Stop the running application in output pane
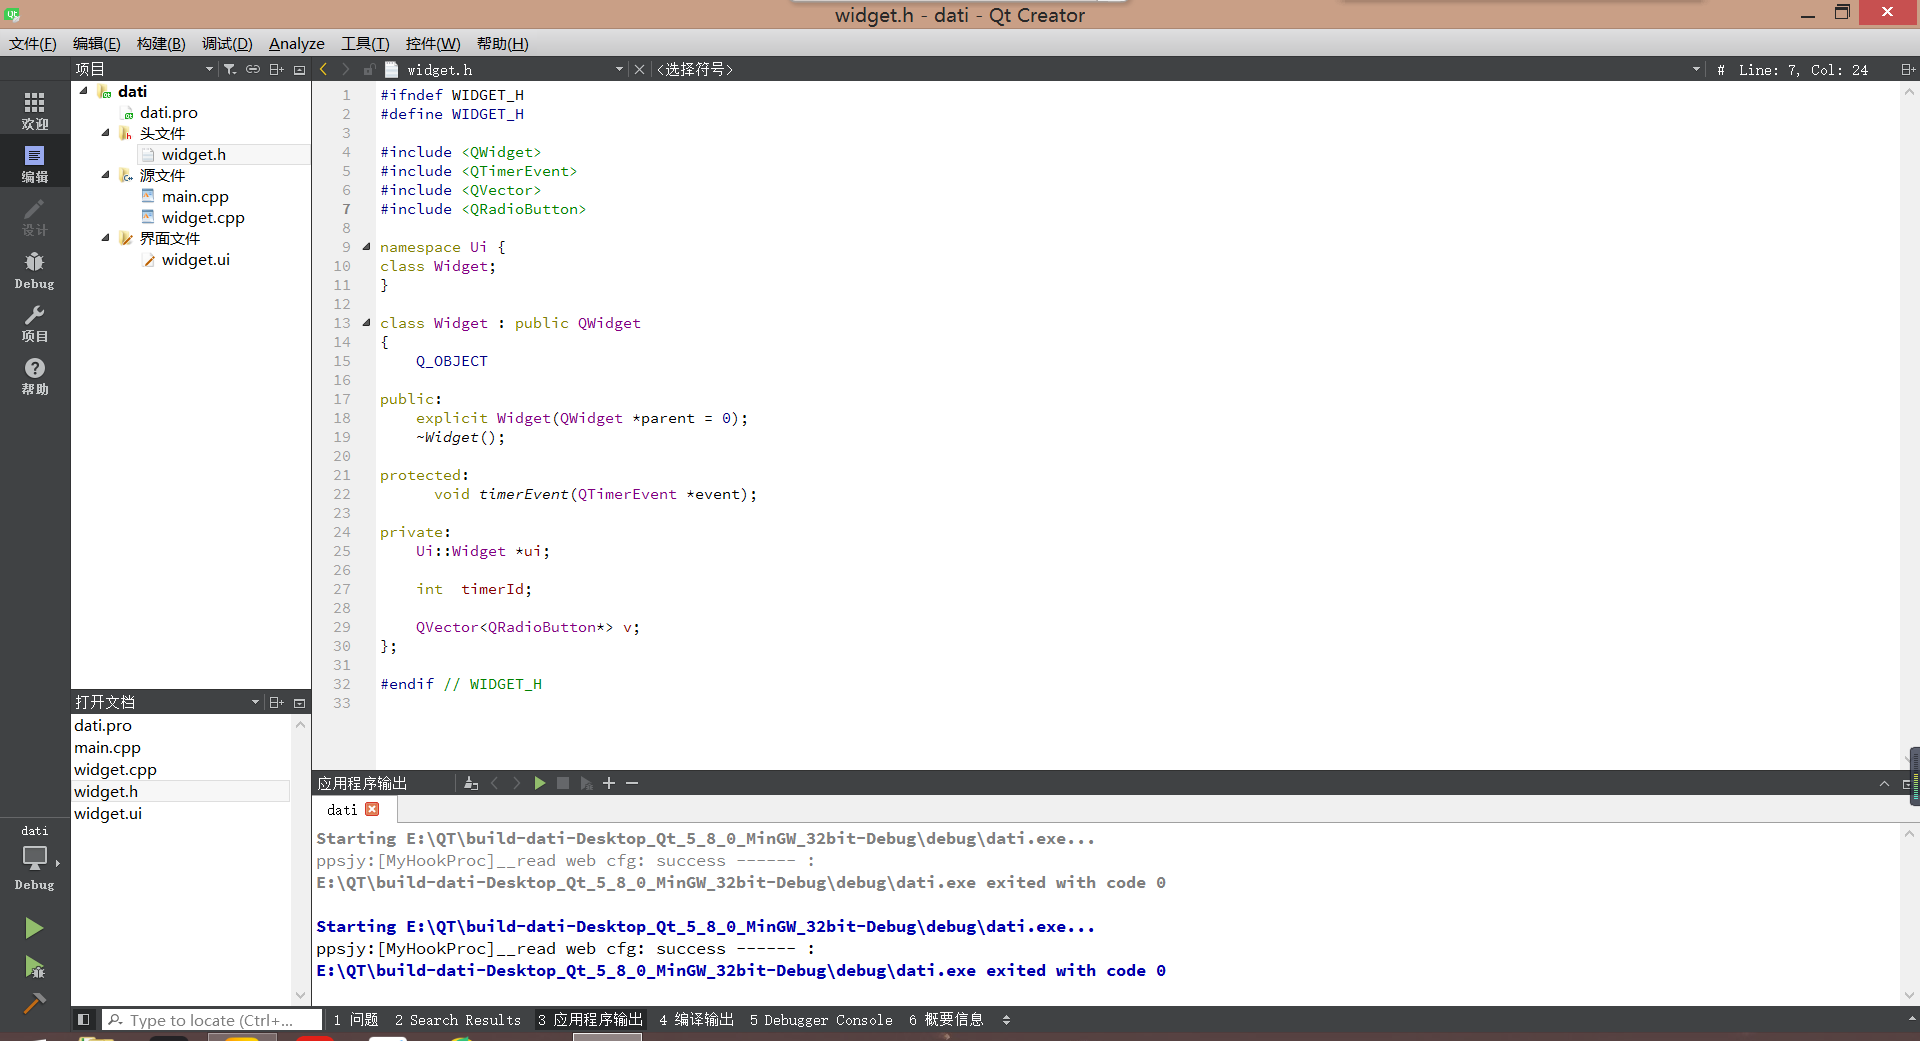 coord(563,783)
